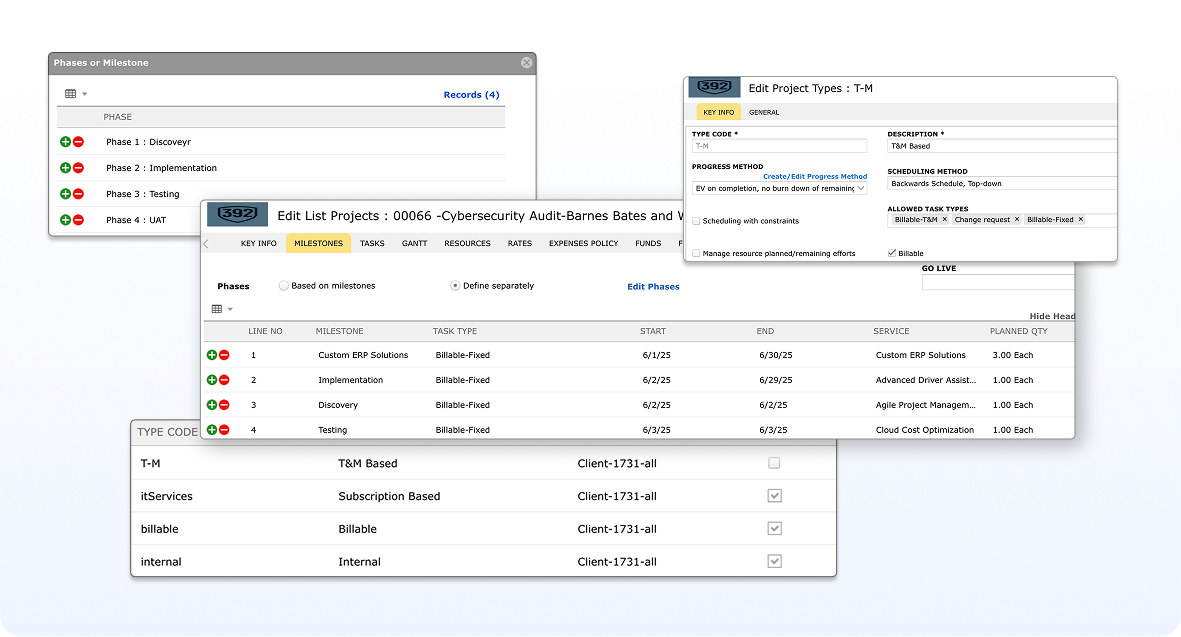The width and height of the screenshot is (1181, 637).
Task: Click the Subscription Based cell
Action: pos(389,496)
